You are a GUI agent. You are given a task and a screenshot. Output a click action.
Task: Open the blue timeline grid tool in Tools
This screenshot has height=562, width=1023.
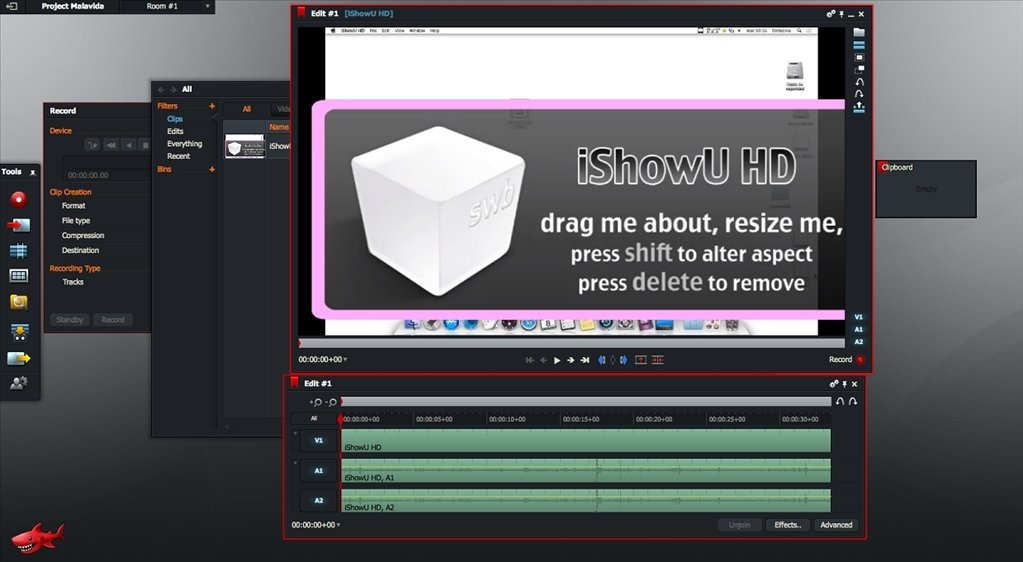pyautogui.click(x=18, y=251)
